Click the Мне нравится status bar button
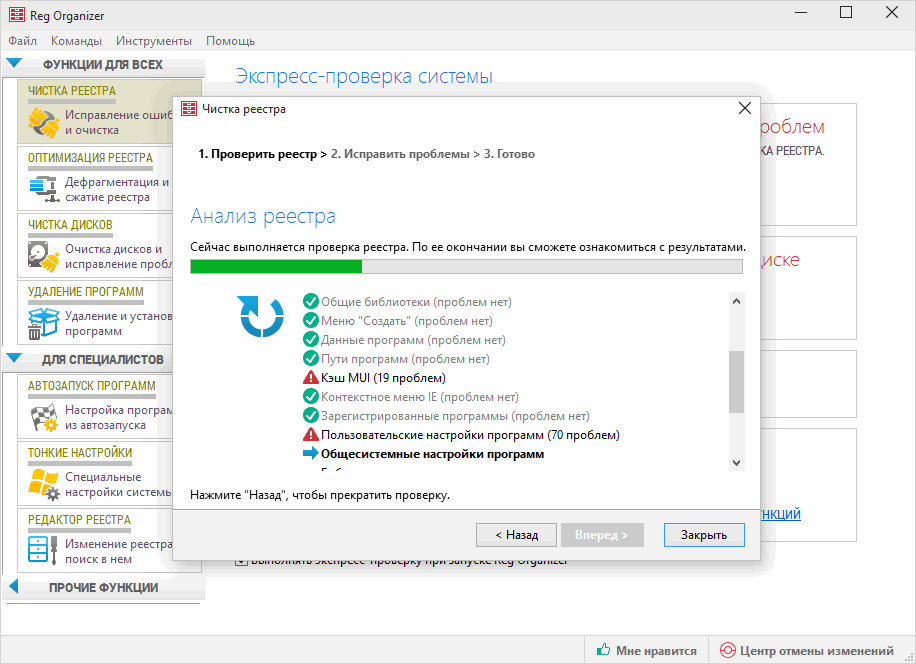The width and height of the screenshot is (916, 664). pyautogui.click(x=647, y=650)
